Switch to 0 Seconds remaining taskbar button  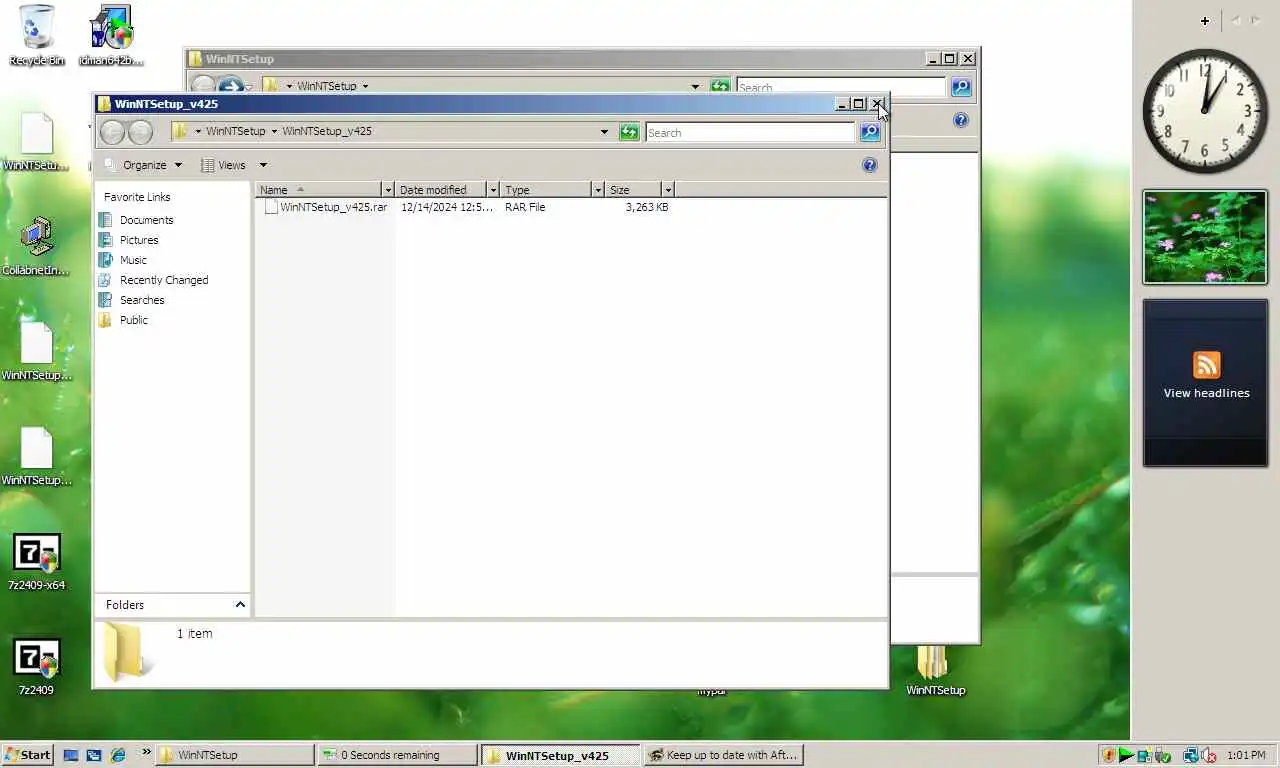(x=397, y=755)
